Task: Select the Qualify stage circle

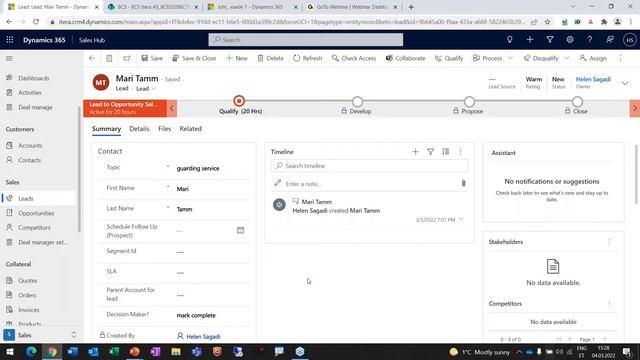Action: click(x=239, y=101)
